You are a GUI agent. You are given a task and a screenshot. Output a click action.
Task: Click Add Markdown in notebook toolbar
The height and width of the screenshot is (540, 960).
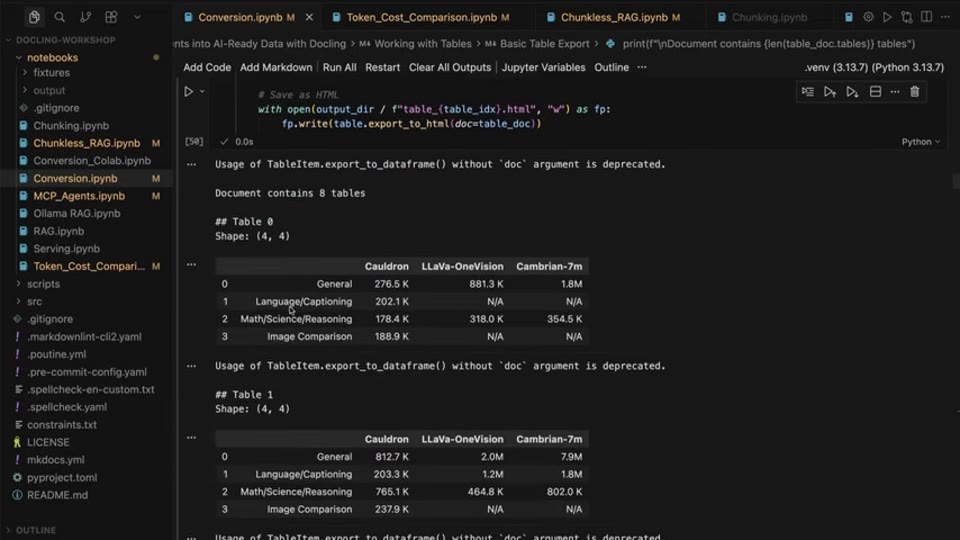point(276,67)
